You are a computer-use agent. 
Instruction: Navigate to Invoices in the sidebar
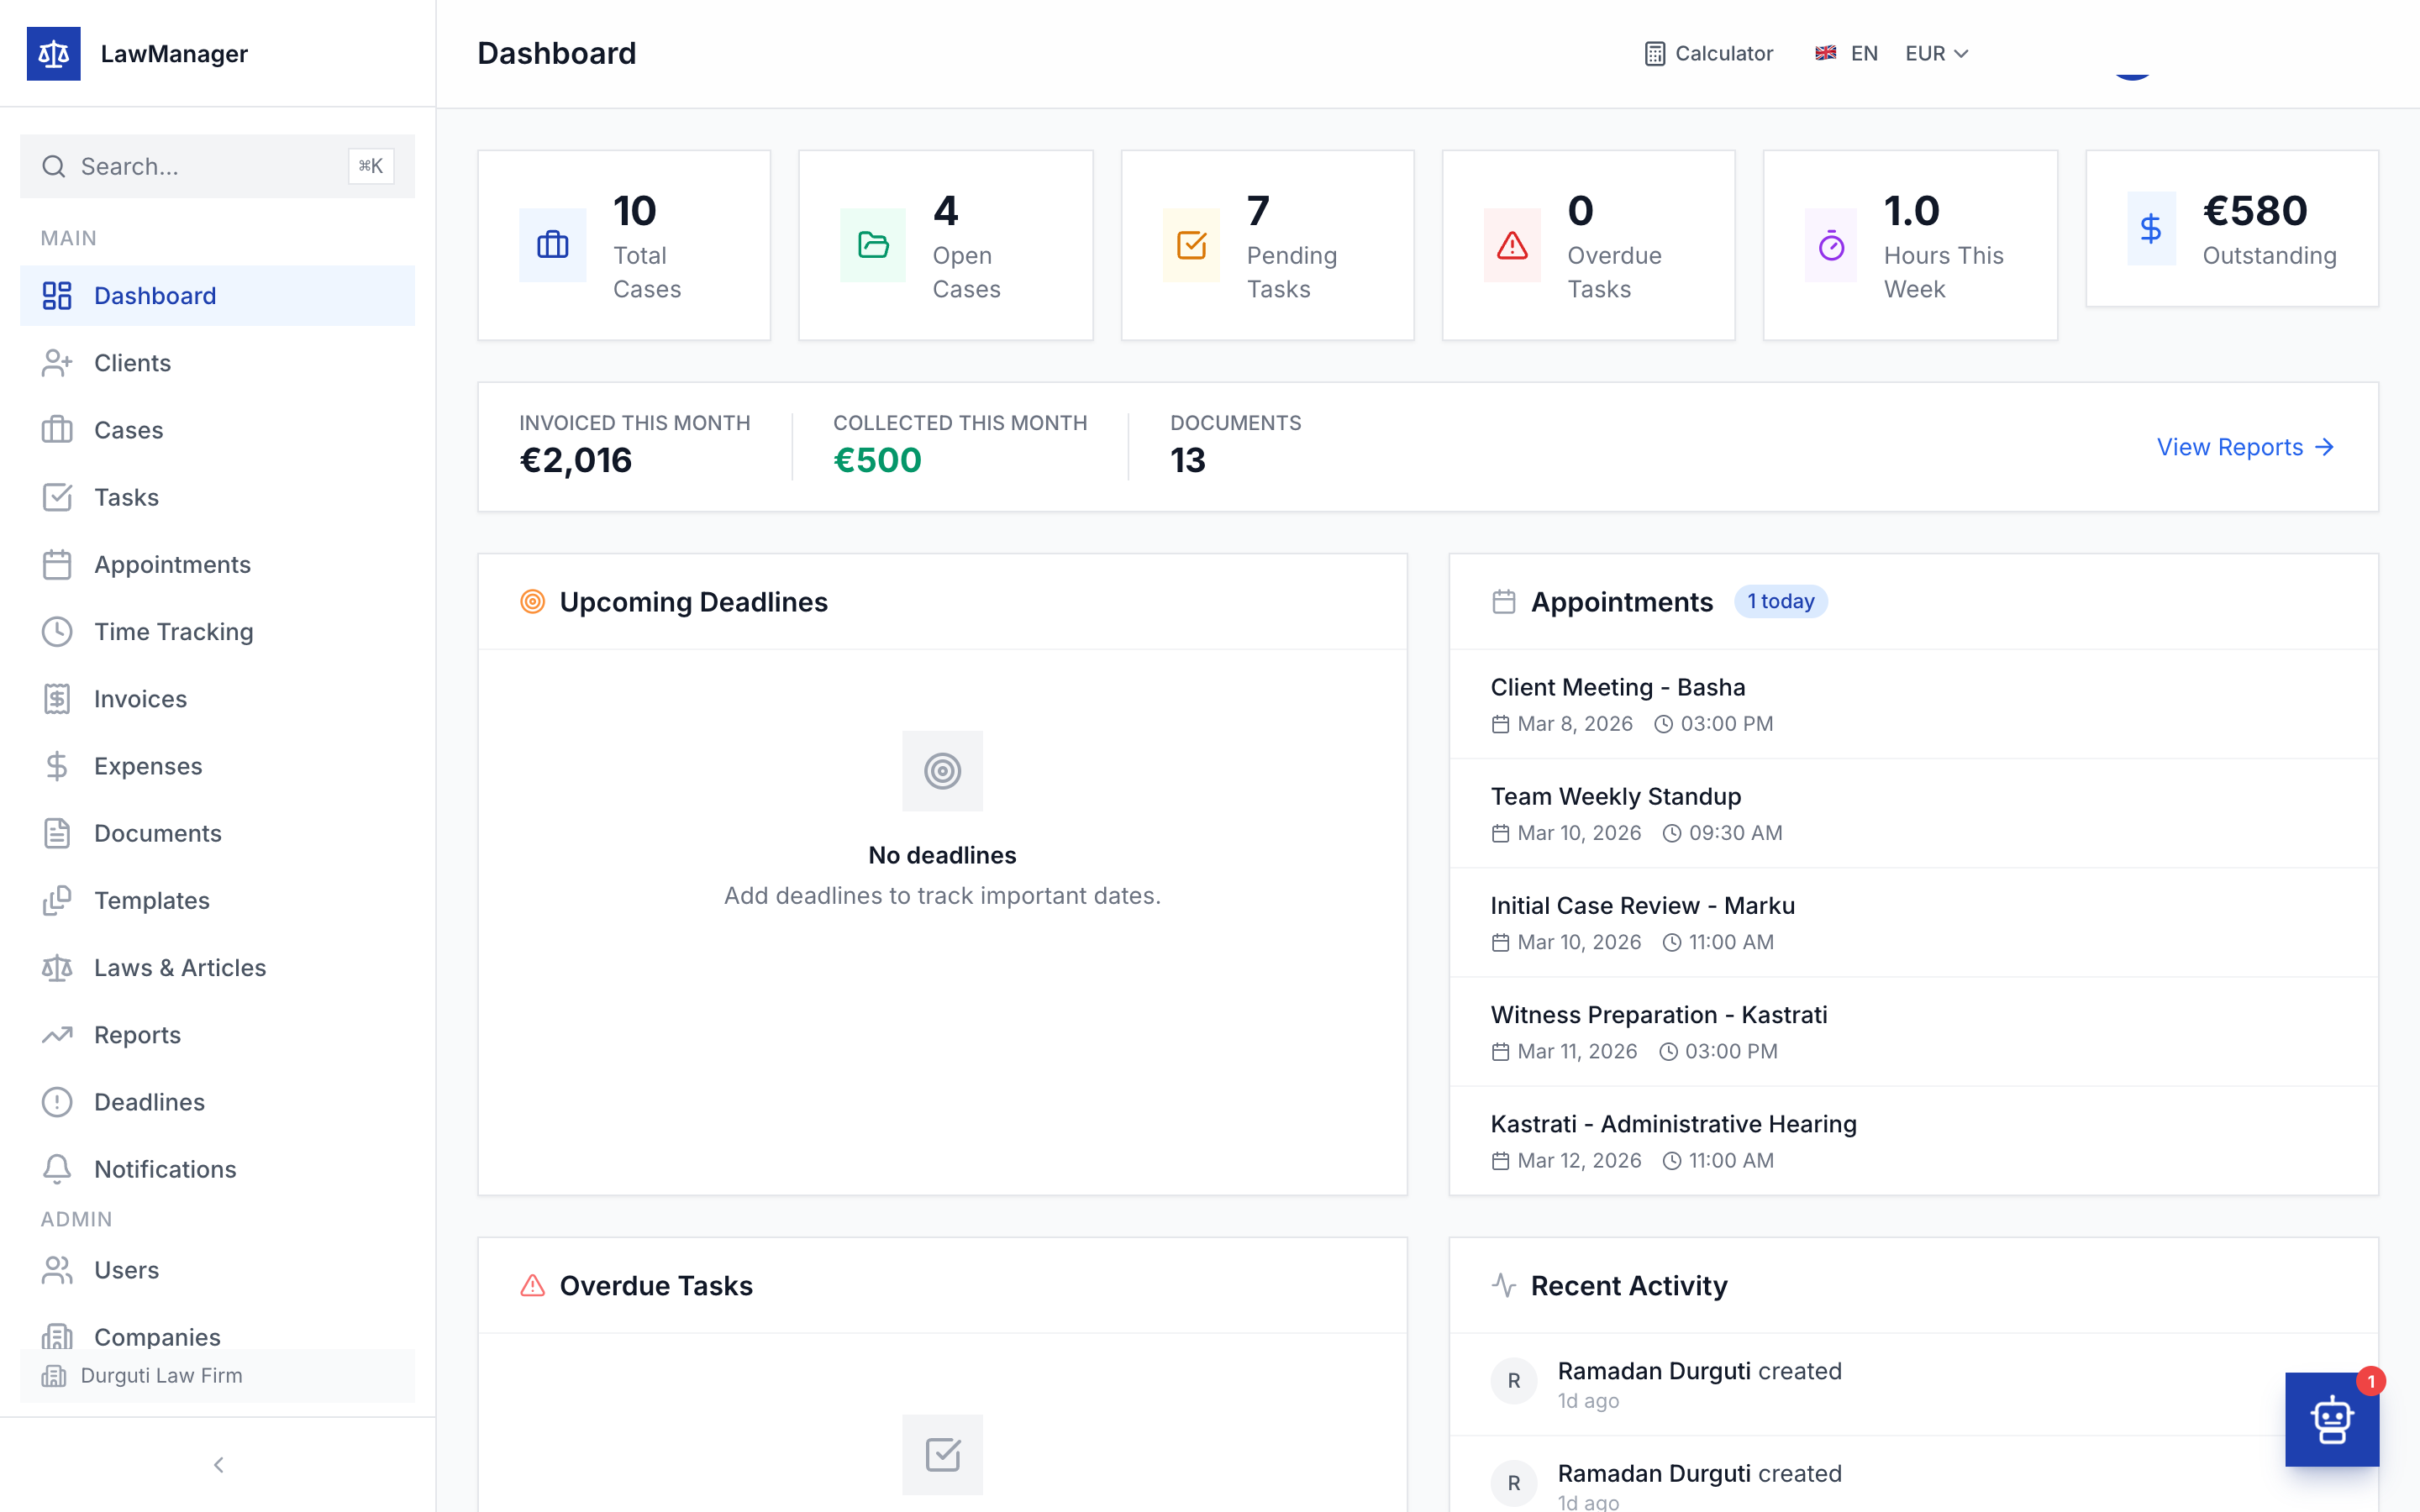[x=218, y=699]
